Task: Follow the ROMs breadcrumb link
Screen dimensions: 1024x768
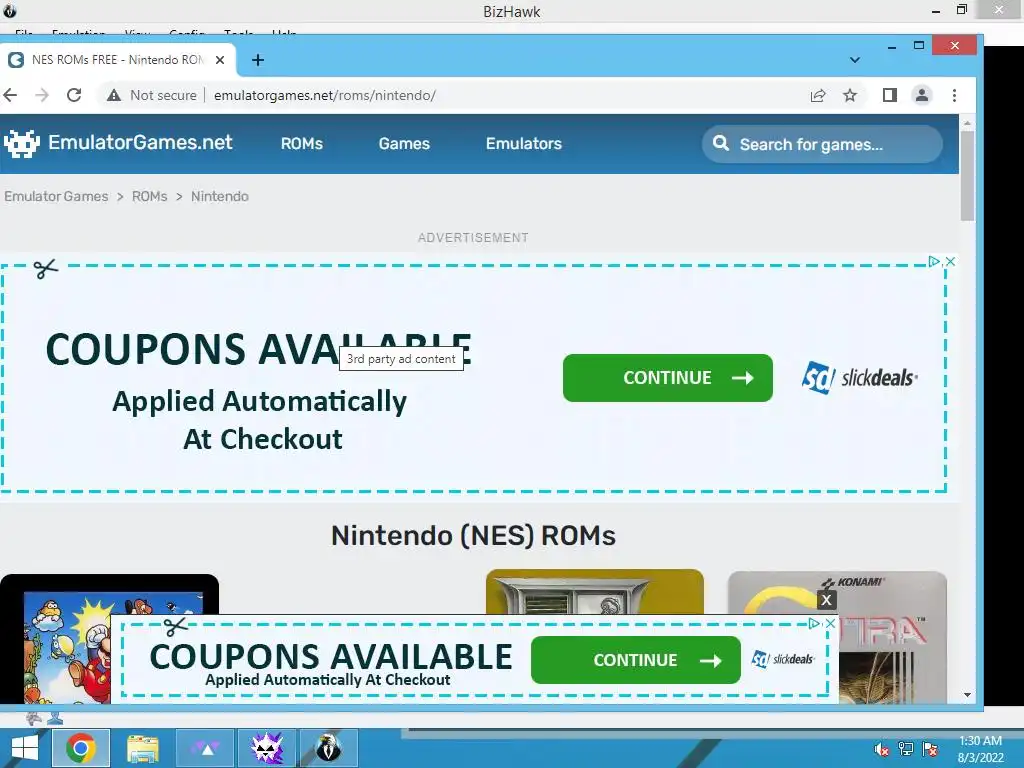Action: pos(150,197)
